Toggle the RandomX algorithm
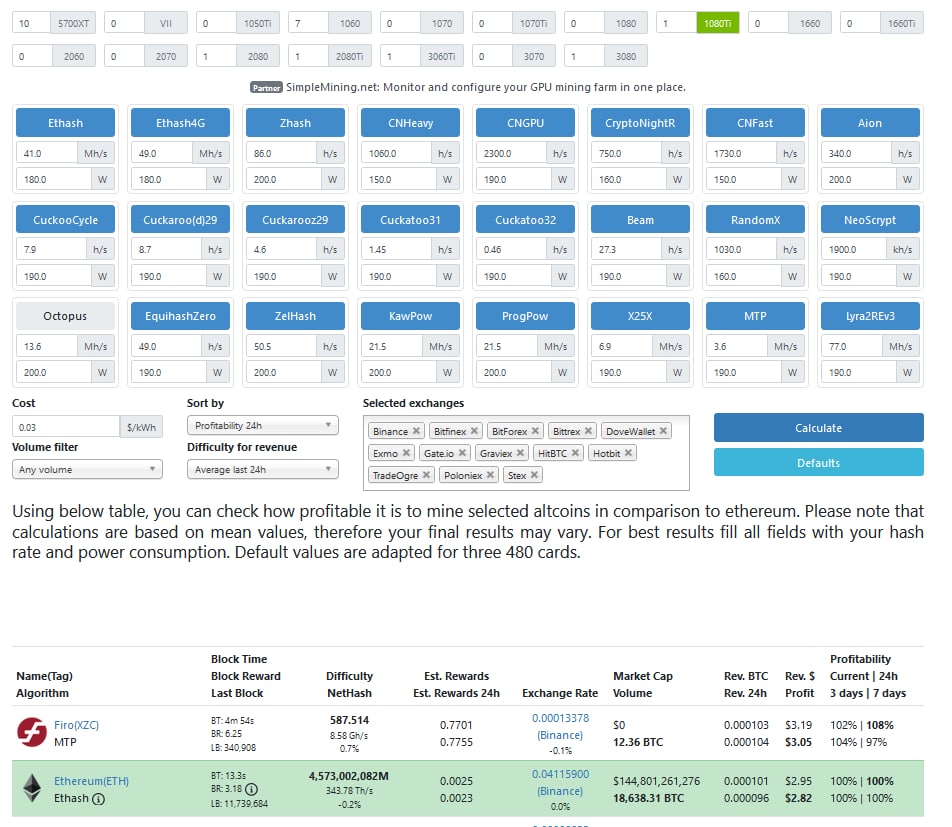 [x=755, y=220]
